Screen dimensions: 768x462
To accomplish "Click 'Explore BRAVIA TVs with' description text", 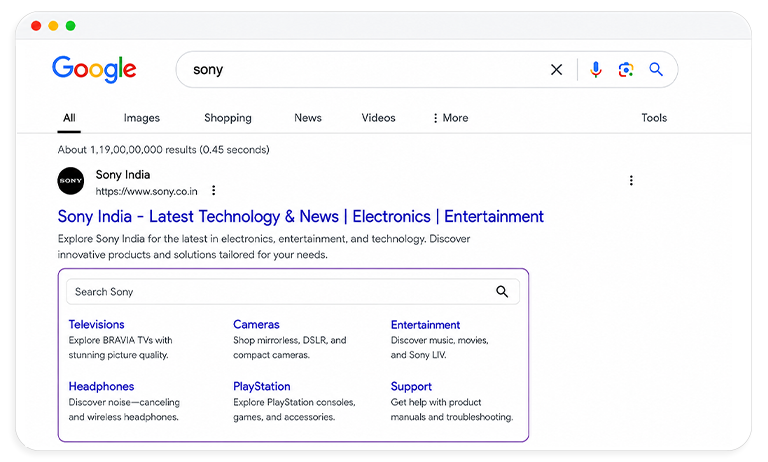I will (x=120, y=340).
